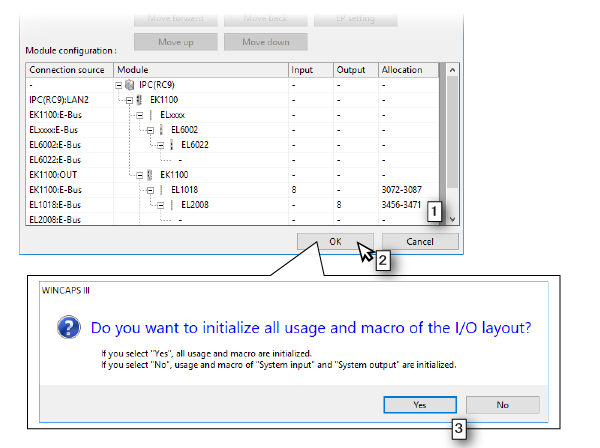Image resolution: width=600 pixels, height=448 pixels.
Task: Click the first EK1100 coupler module icon
Action: tap(139, 100)
